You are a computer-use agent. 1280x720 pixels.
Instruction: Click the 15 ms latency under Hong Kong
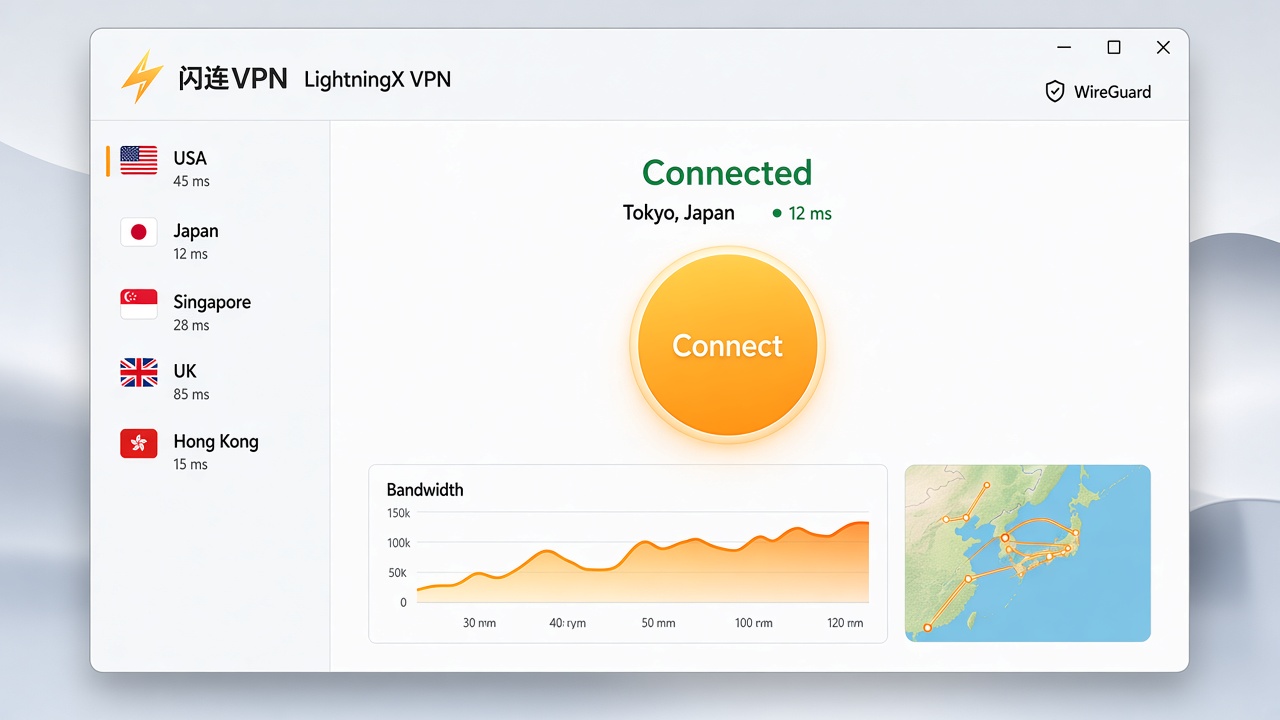(190, 464)
